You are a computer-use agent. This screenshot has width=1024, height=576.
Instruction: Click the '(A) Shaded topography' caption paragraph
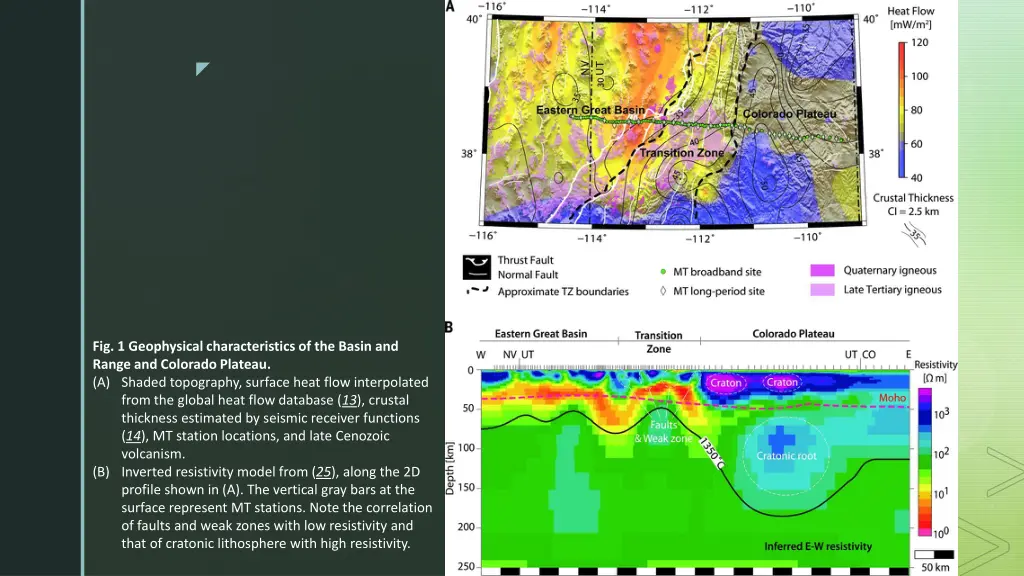click(x=262, y=418)
